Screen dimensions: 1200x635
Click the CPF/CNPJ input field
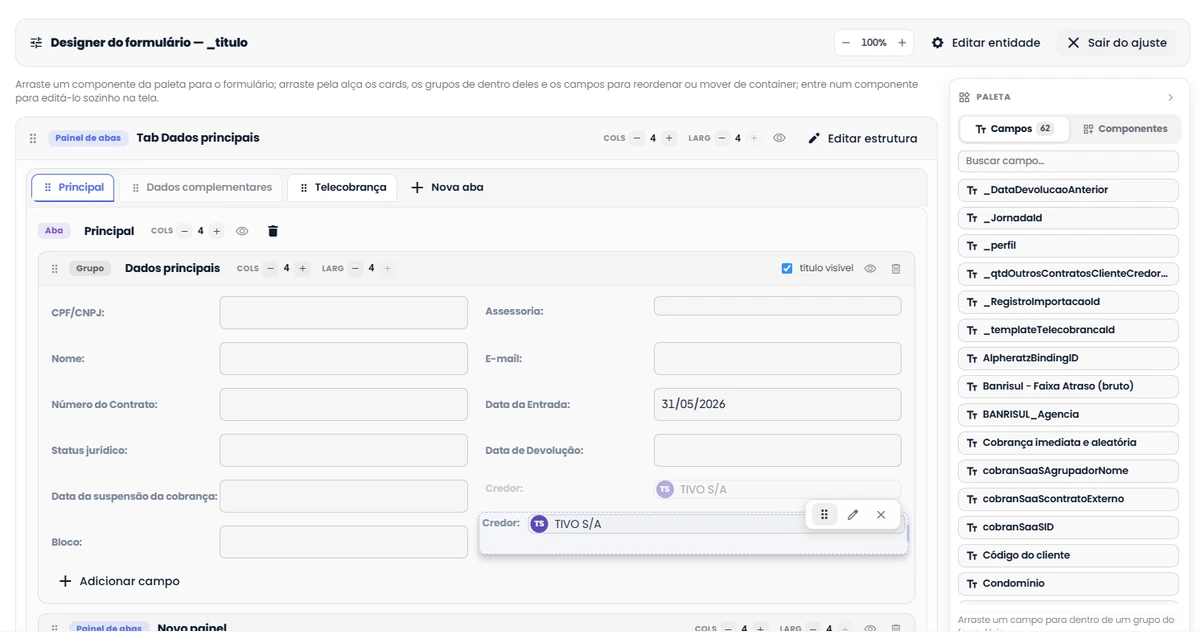344,312
